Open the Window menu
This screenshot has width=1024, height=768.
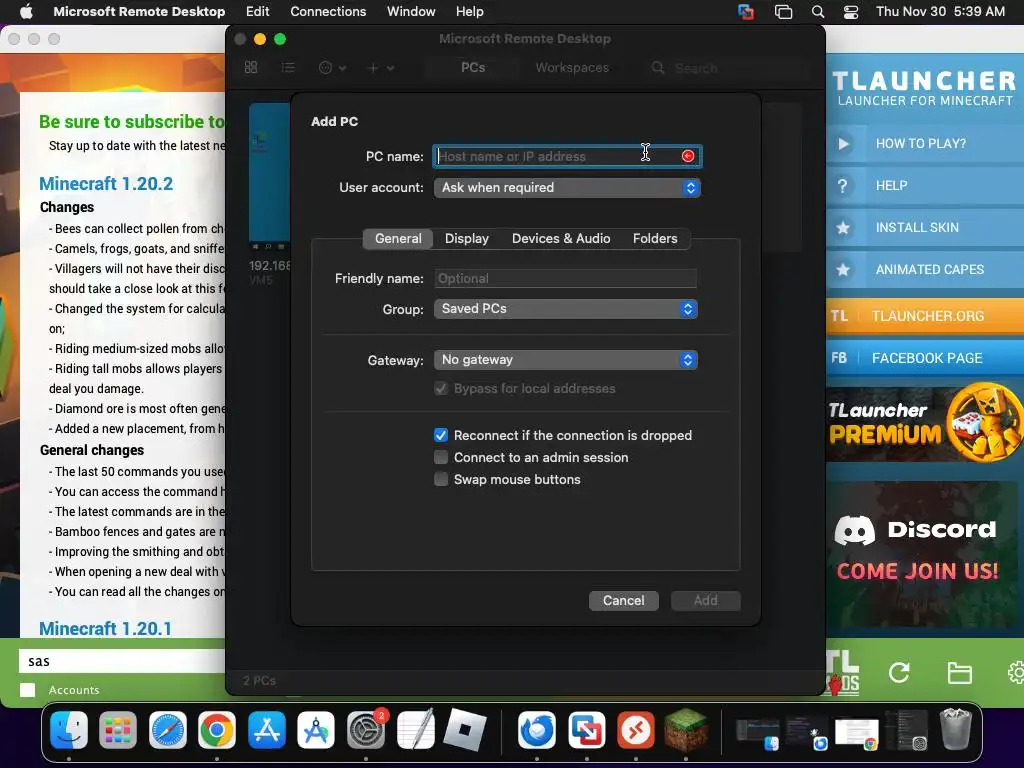411,11
